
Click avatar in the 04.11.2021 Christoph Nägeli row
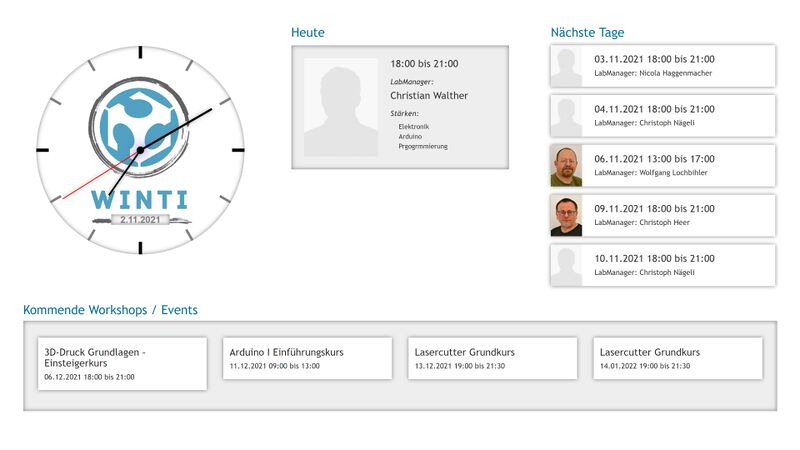pos(566,117)
